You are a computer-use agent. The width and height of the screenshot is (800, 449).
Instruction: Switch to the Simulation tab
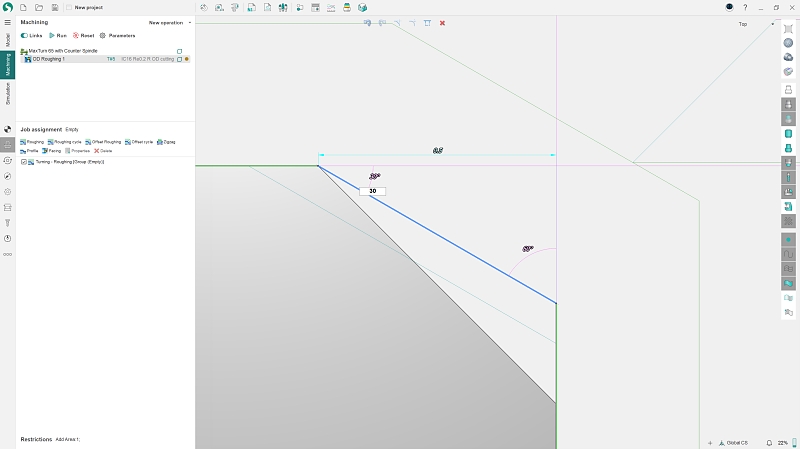(8, 93)
